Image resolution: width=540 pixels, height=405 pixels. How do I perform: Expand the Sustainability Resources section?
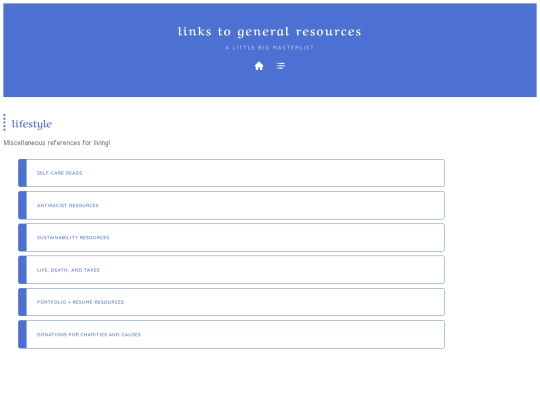[x=231, y=238]
